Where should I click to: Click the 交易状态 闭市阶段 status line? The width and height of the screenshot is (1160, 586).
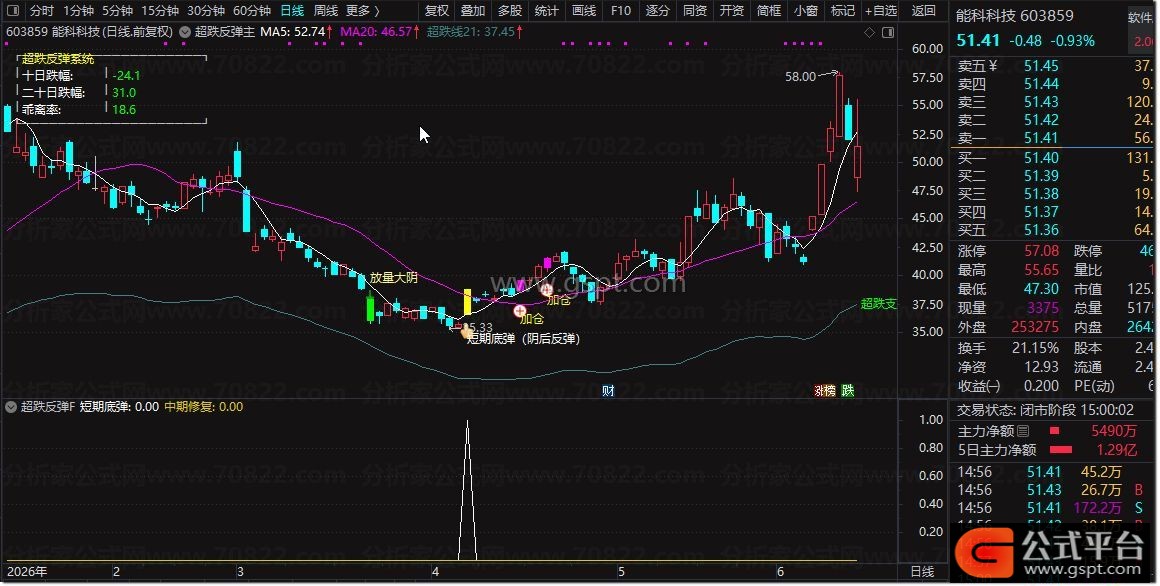coord(1045,409)
